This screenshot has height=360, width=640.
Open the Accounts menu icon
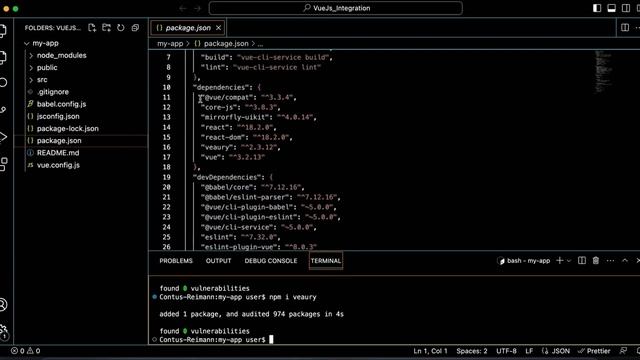tap(3, 305)
